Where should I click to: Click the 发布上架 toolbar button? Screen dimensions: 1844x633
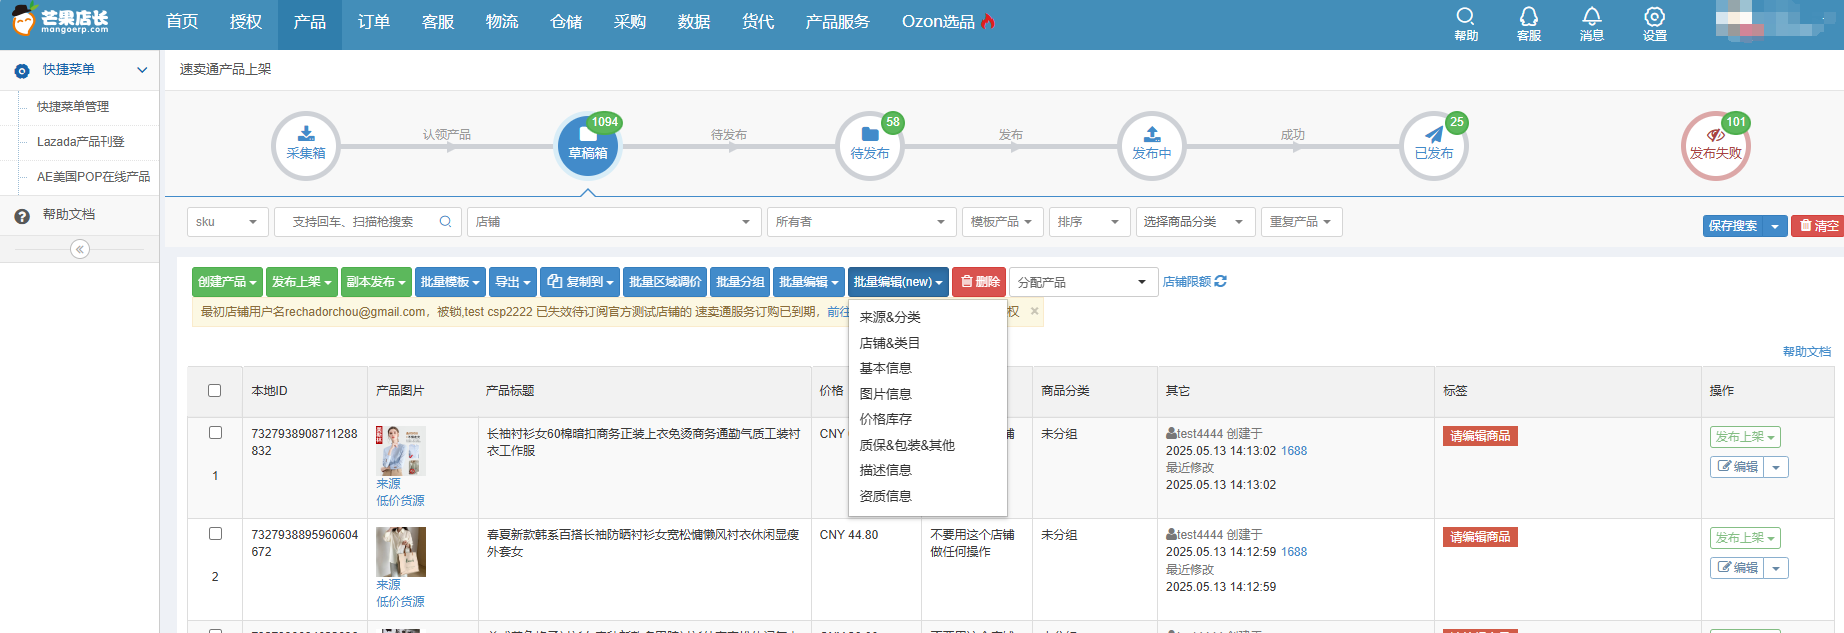point(301,282)
